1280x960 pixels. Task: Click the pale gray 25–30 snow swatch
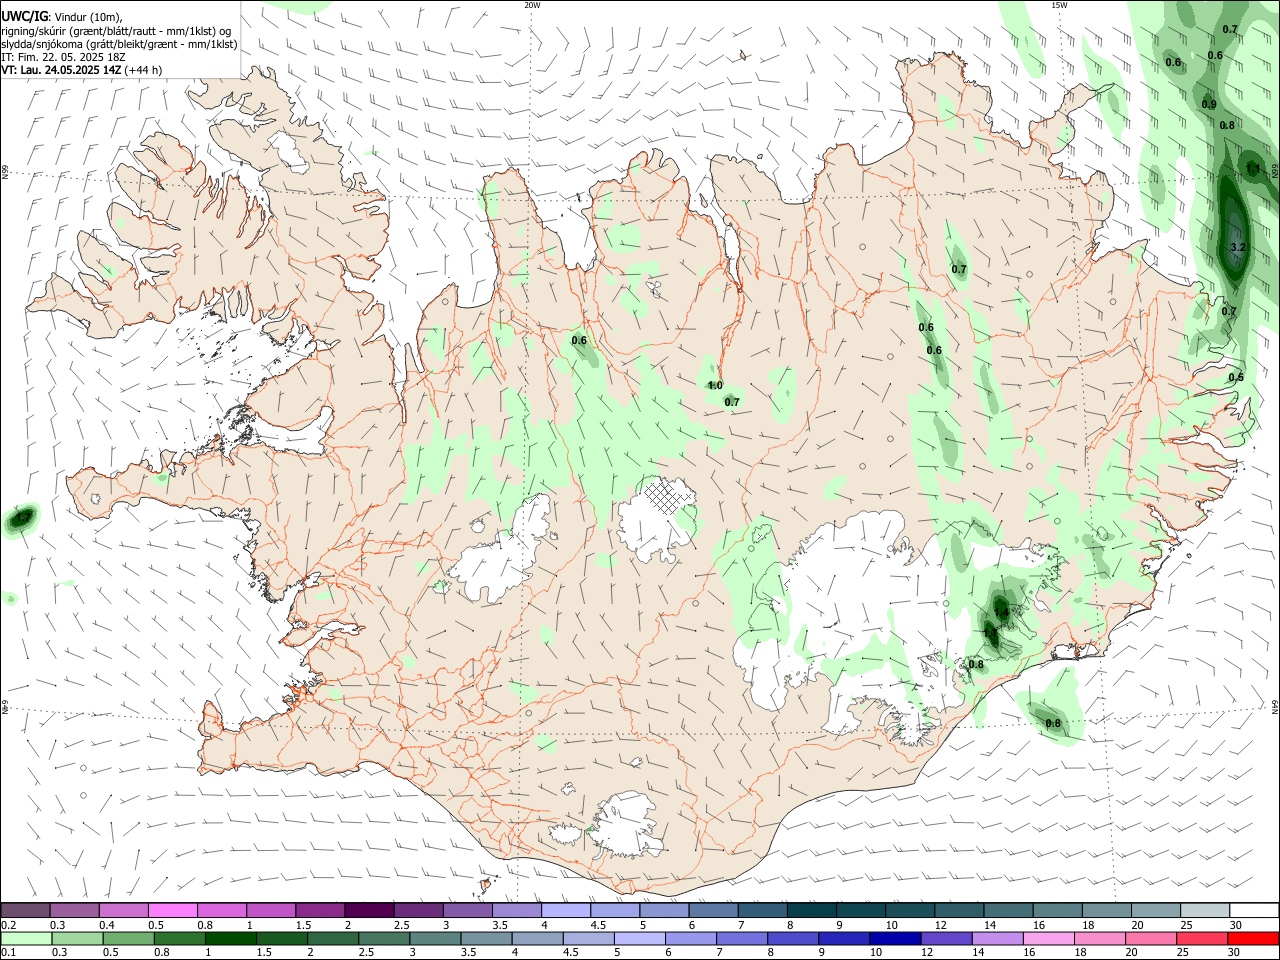(x=1204, y=911)
